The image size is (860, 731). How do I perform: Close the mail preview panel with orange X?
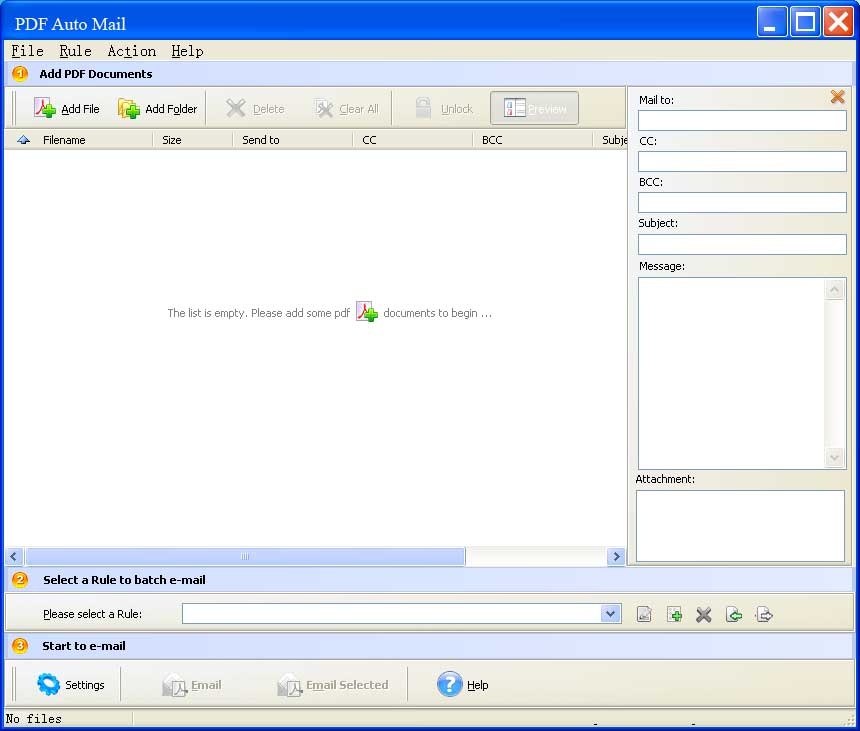pyautogui.click(x=837, y=97)
